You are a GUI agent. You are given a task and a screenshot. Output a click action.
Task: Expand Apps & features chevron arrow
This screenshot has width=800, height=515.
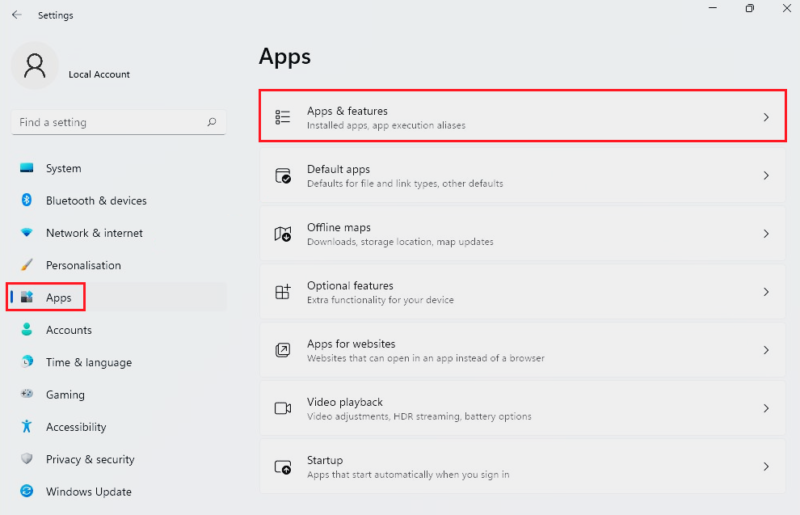pos(766,117)
